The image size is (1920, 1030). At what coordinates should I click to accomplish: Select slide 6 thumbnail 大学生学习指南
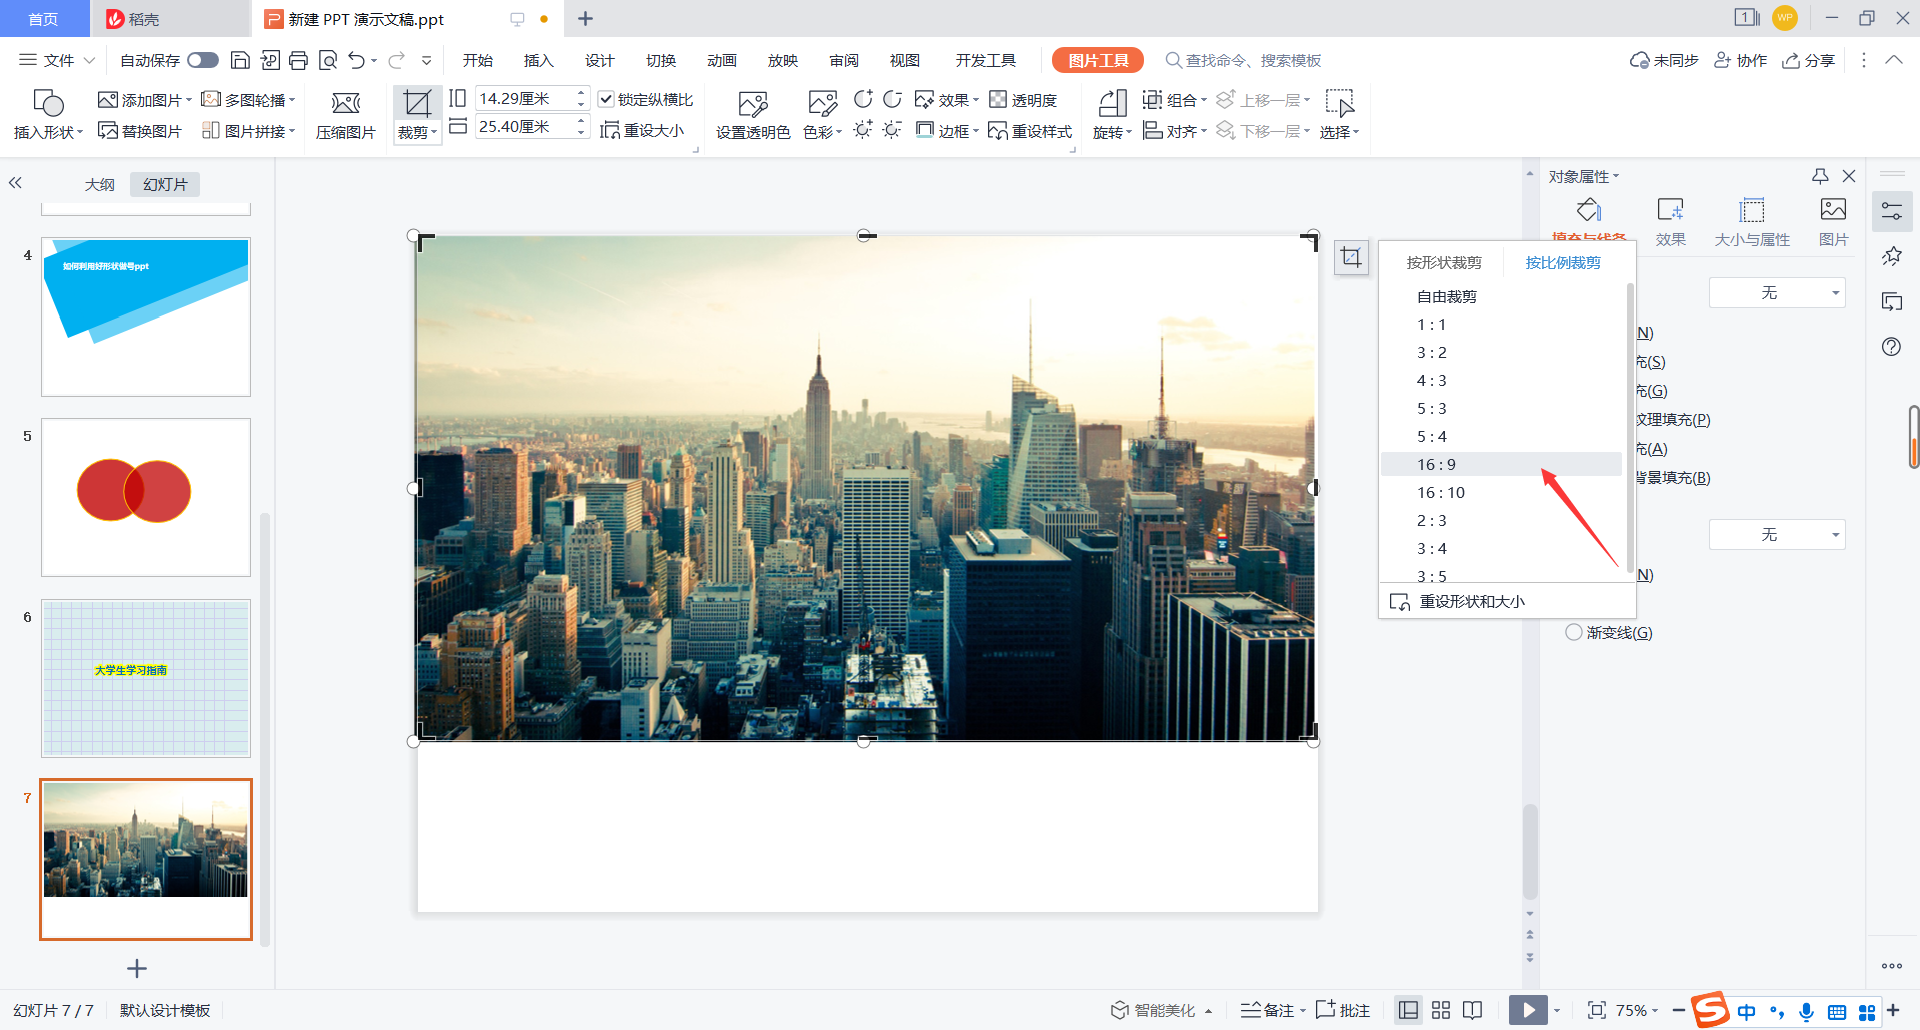pyautogui.click(x=146, y=678)
